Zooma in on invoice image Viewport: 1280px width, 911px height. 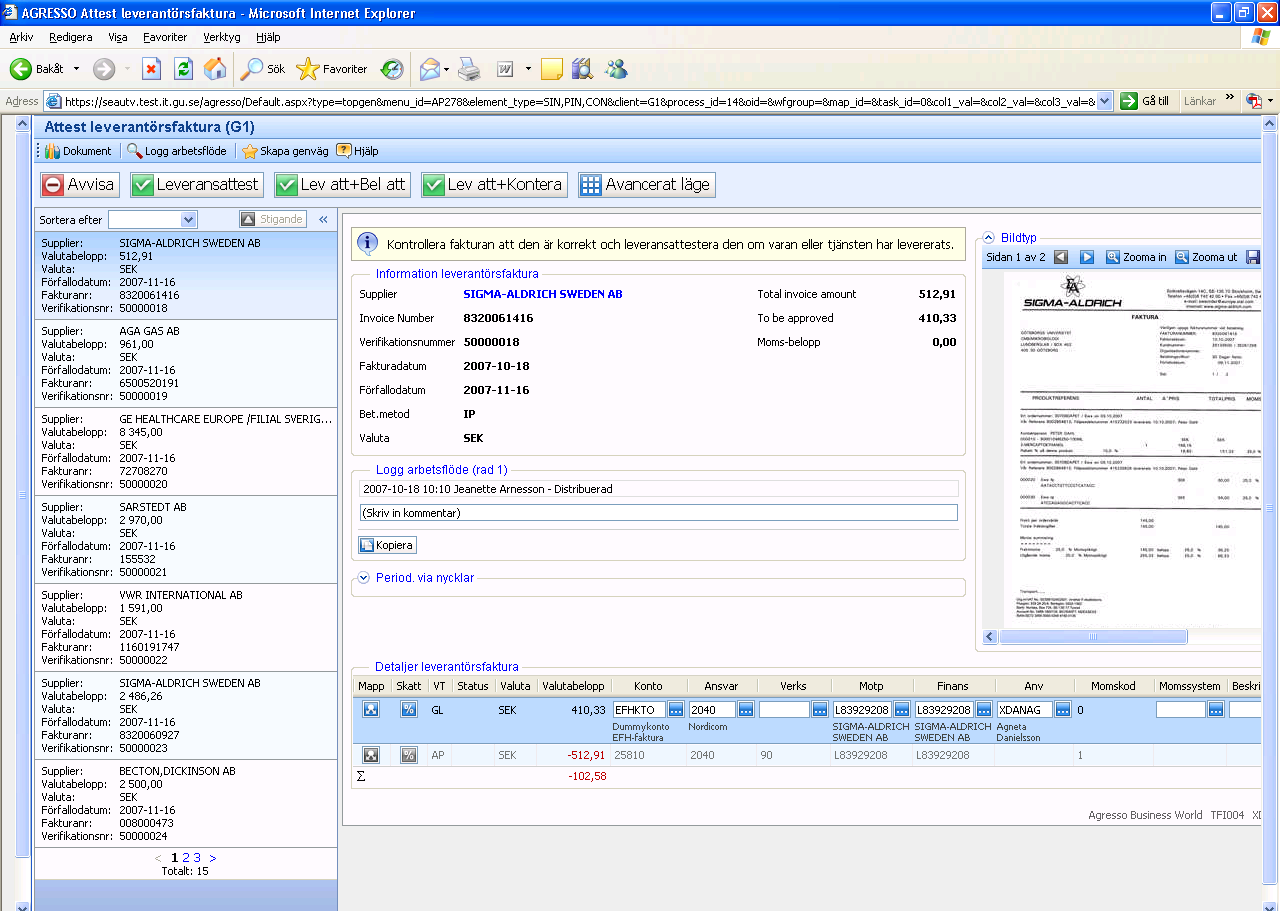coord(1136,257)
